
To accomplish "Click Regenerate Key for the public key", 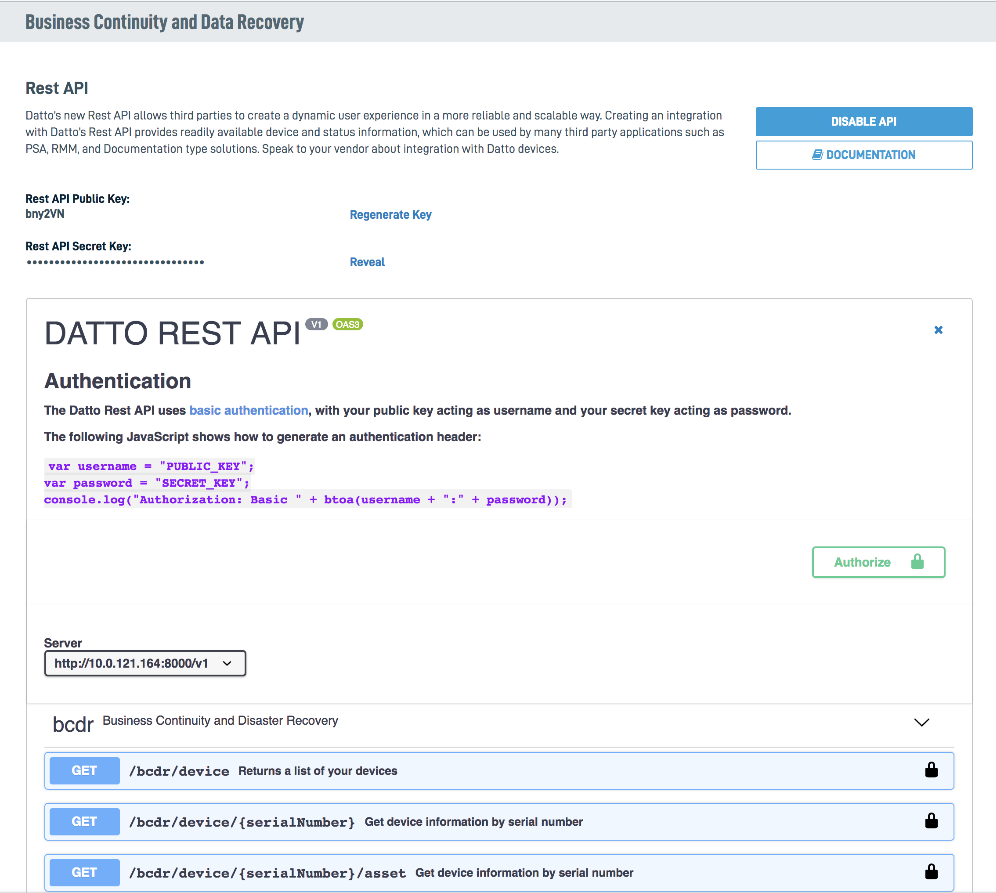I will point(390,214).
